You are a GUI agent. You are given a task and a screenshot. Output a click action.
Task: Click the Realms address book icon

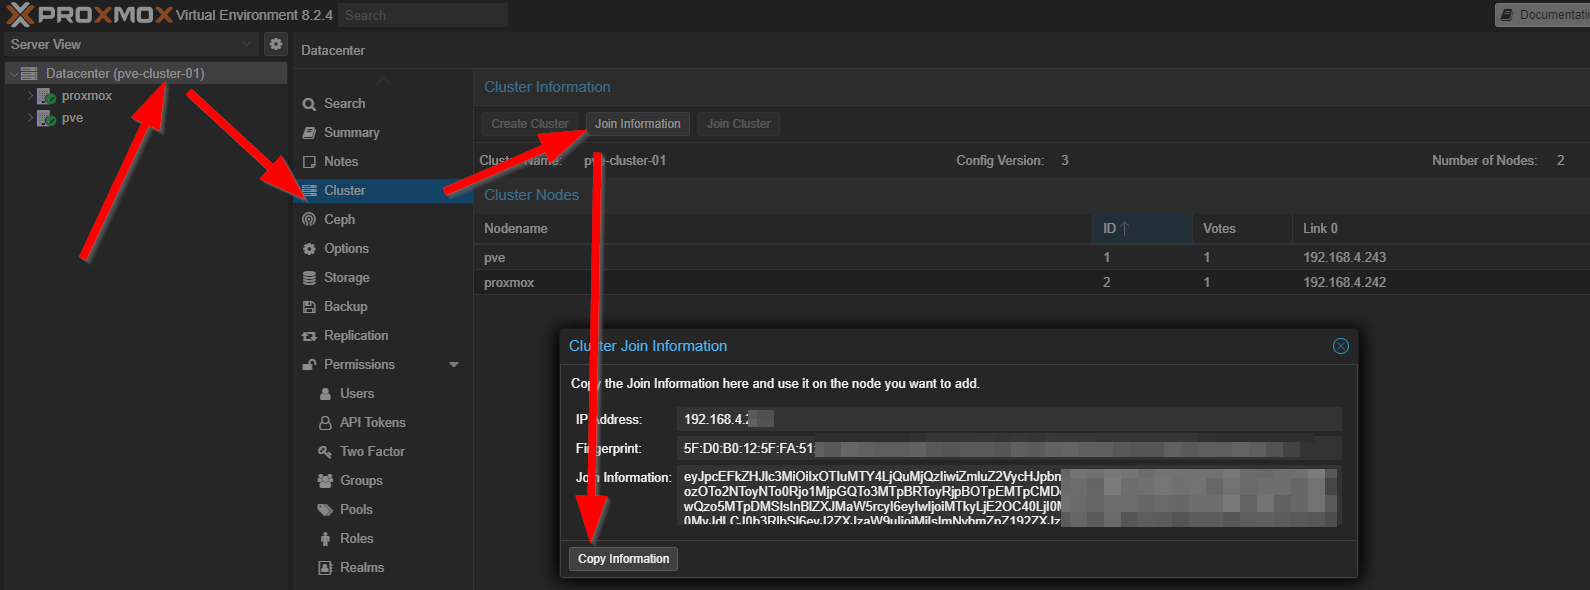click(325, 568)
